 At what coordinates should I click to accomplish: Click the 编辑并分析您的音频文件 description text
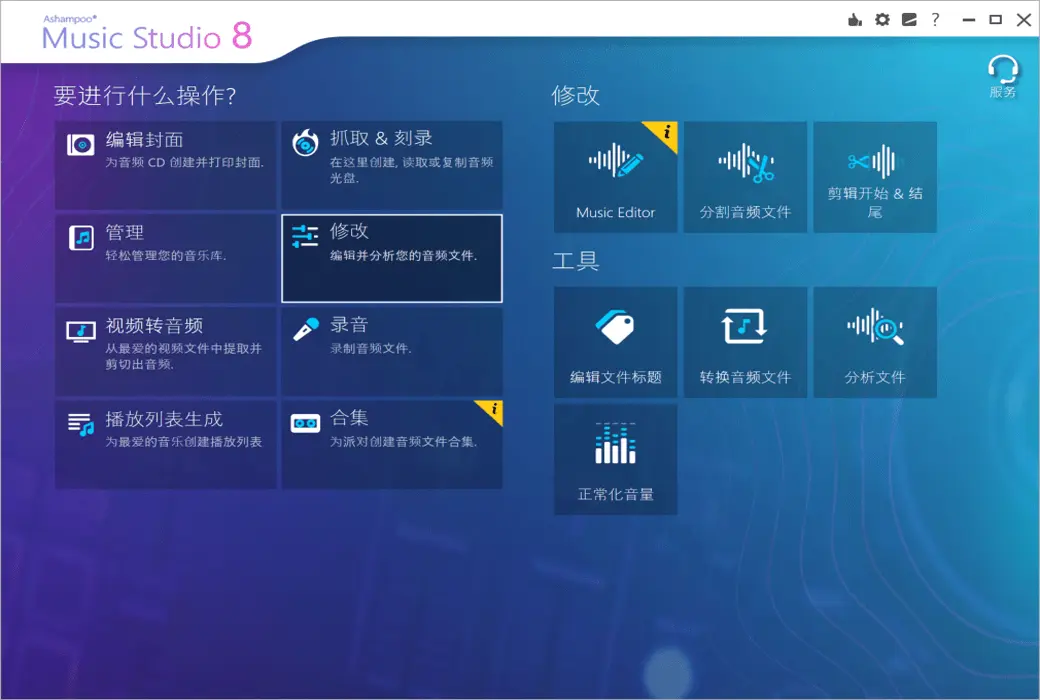pyautogui.click(x=403, y=255)
